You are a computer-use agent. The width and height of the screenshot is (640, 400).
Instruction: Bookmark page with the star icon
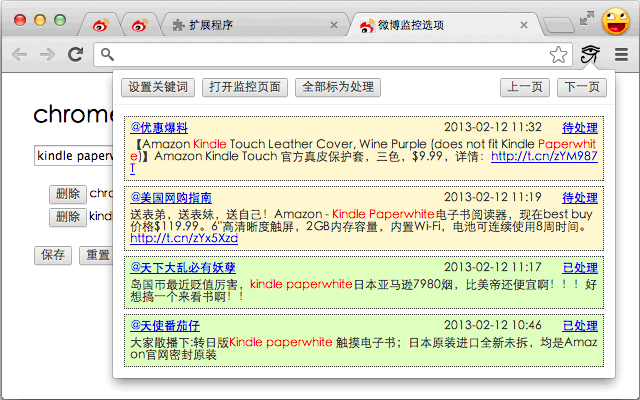coord(558,55)
